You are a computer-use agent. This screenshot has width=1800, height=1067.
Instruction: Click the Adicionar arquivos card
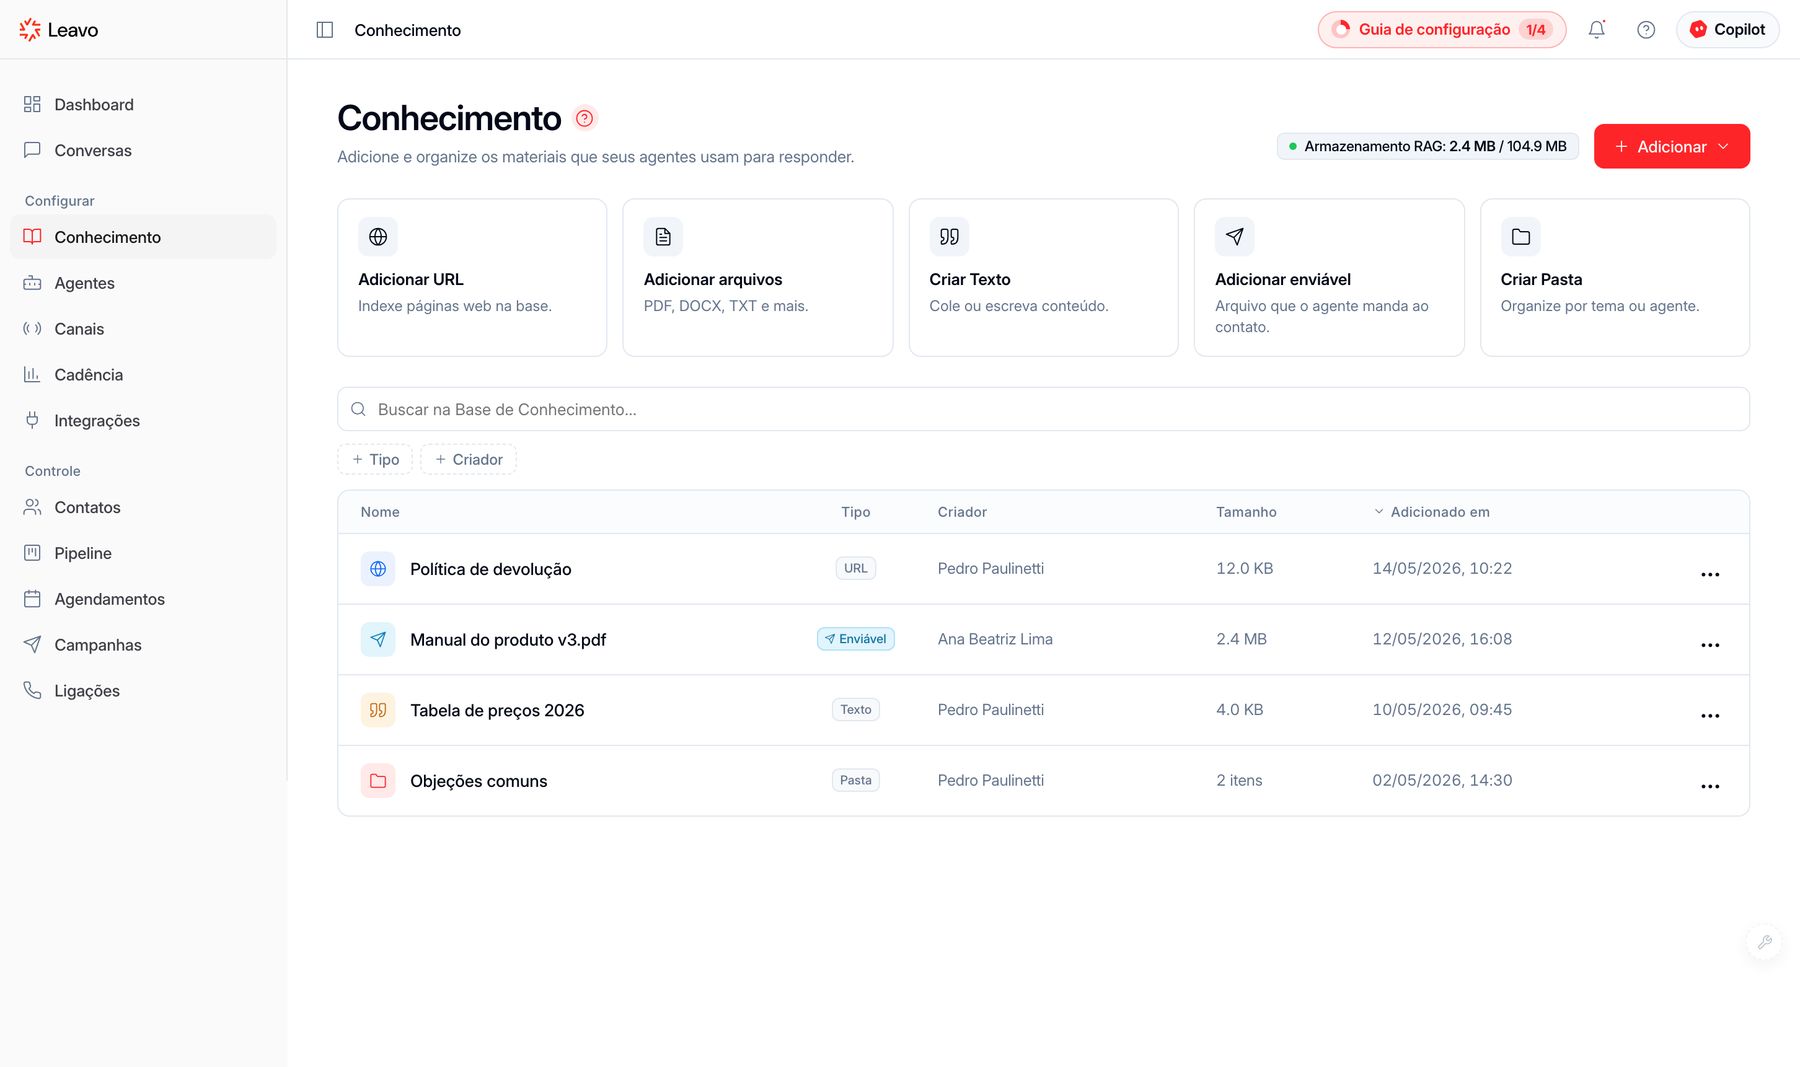coord(758,277)
